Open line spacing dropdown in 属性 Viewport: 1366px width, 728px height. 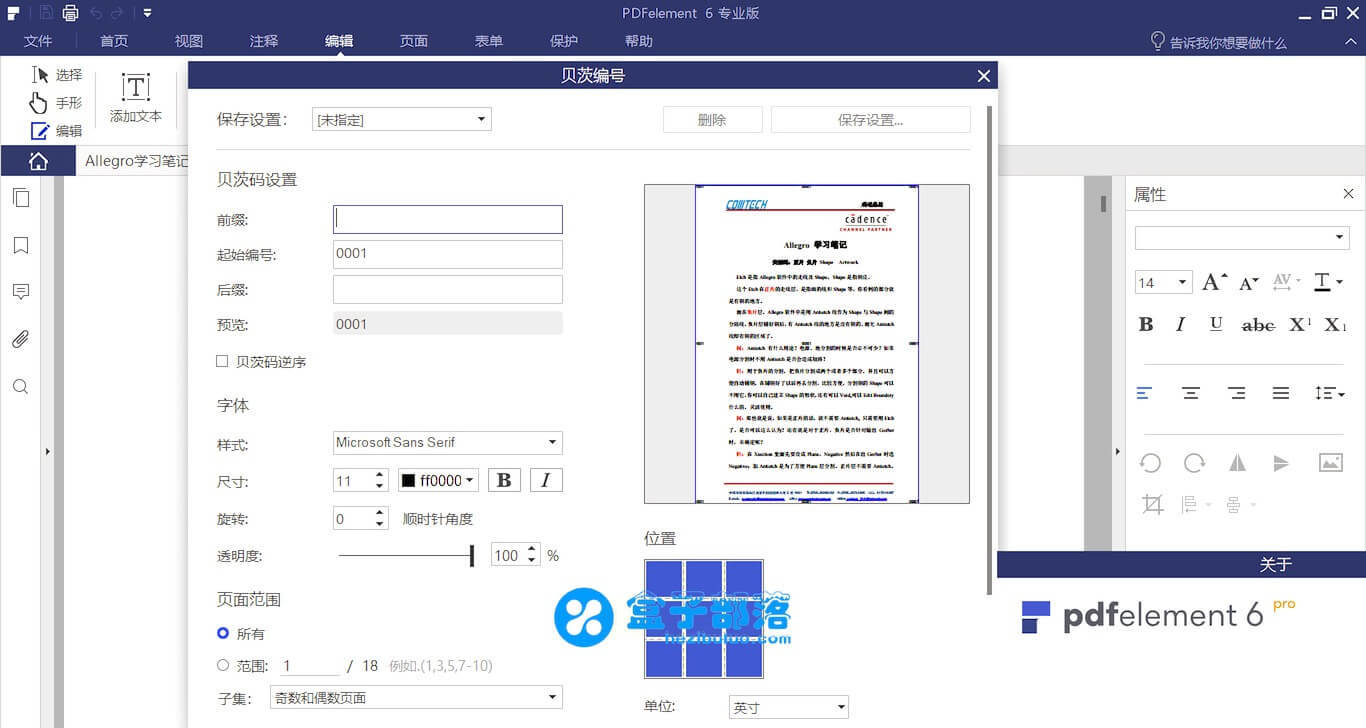(1330, 394)
